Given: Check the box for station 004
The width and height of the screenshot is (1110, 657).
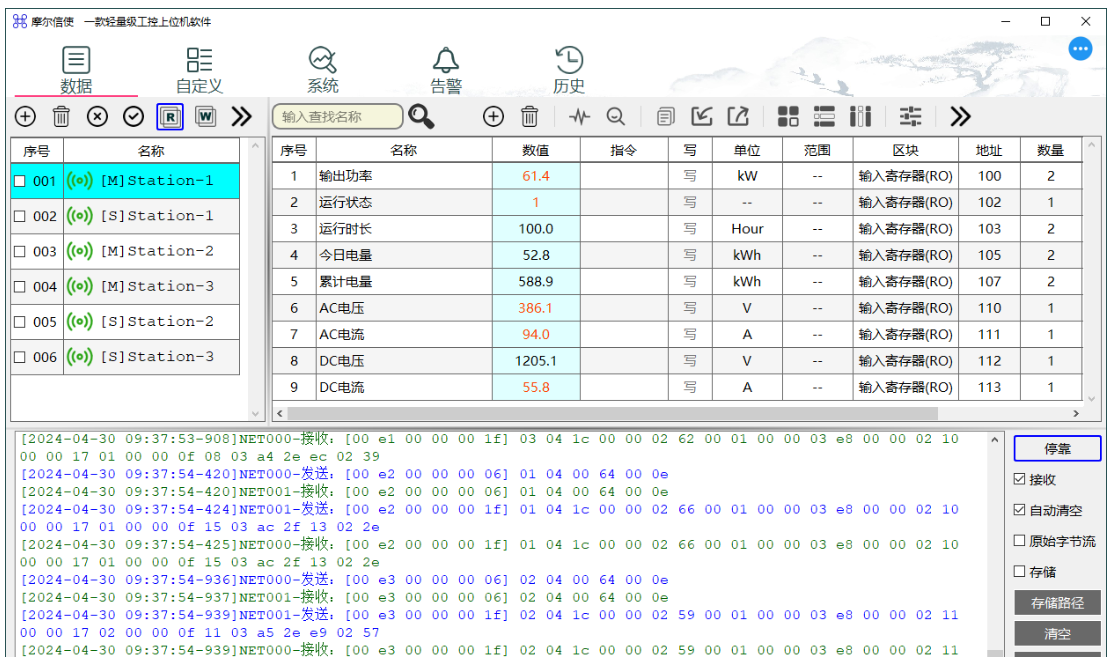Looking at the screenshot, I should 20,287.
